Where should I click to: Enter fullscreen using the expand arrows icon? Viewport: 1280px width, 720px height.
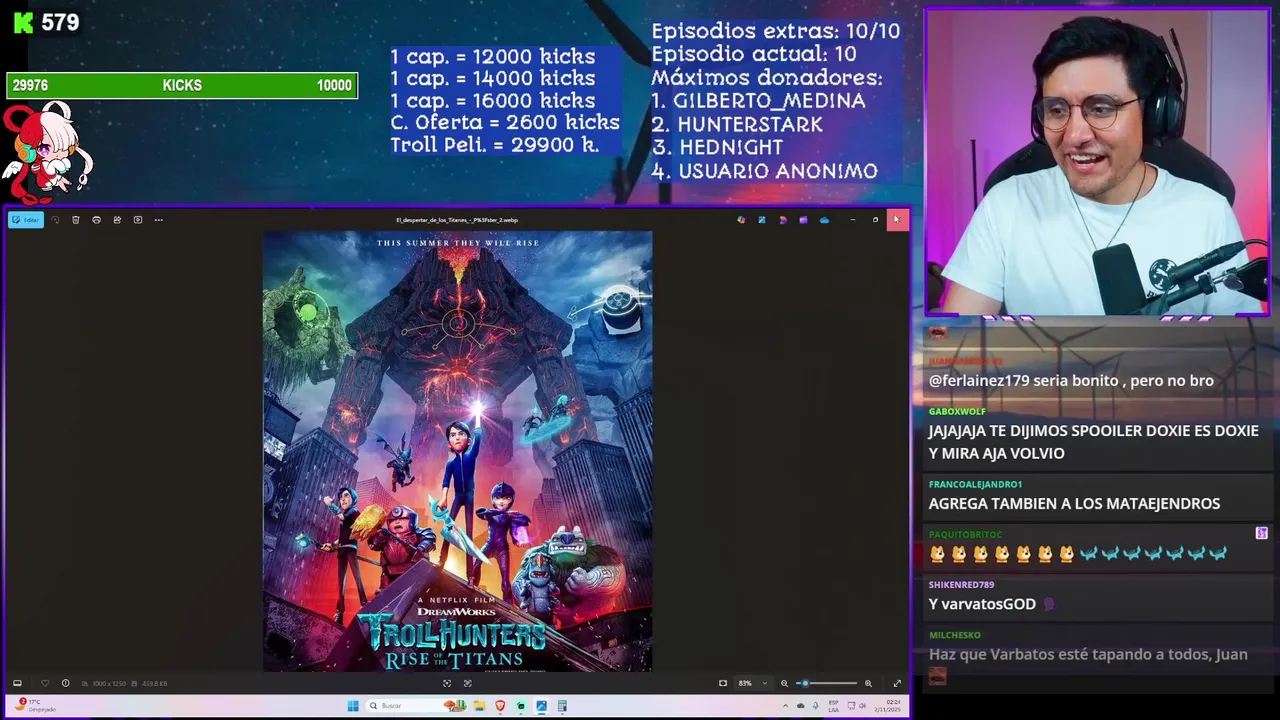tap(896, 683)
